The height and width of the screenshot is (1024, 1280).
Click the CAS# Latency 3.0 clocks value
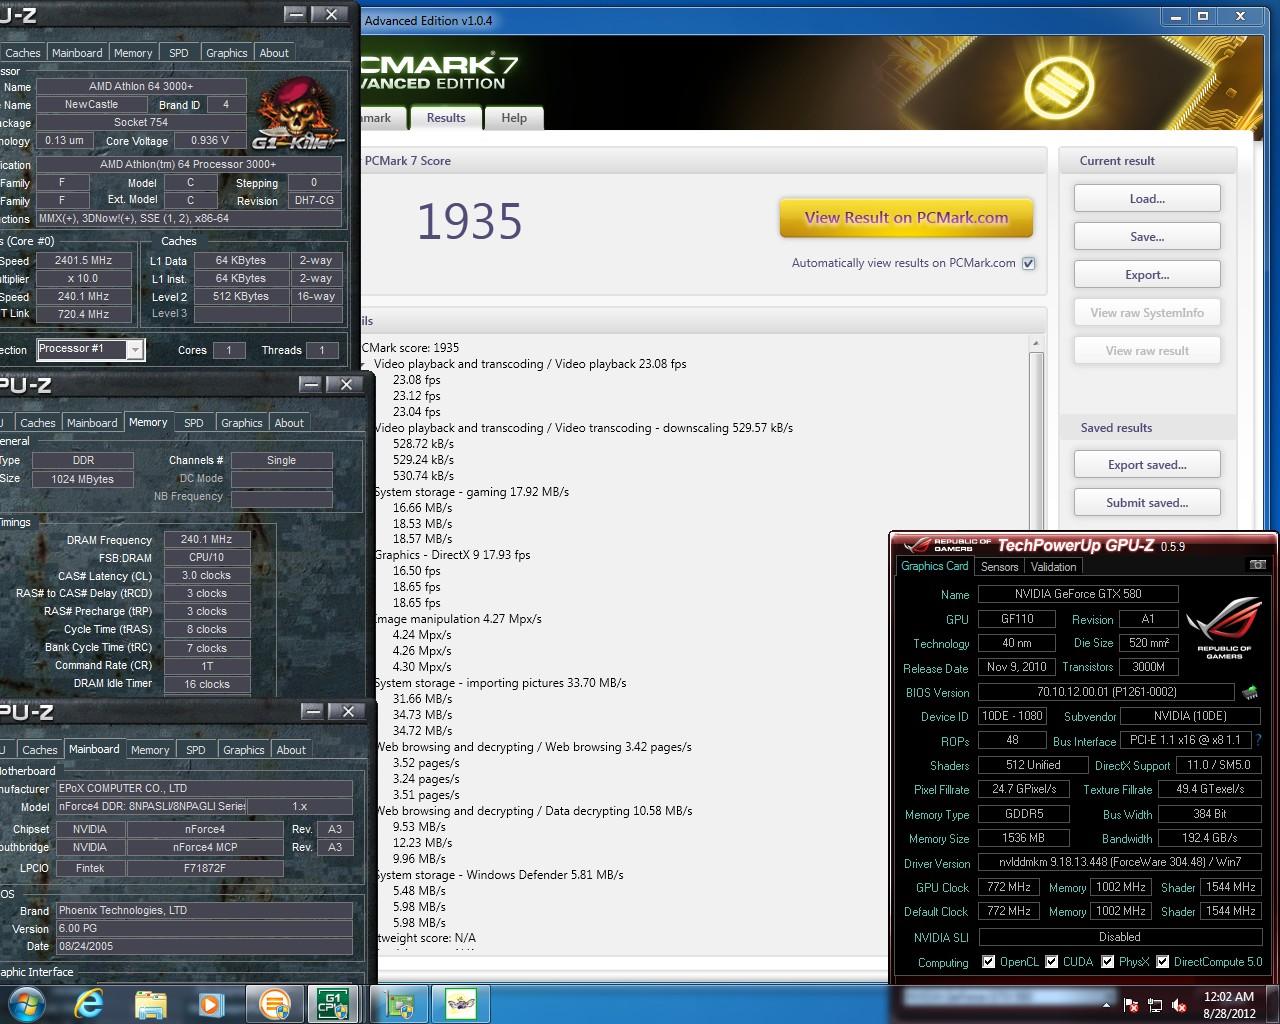click(x=206, y=575)
